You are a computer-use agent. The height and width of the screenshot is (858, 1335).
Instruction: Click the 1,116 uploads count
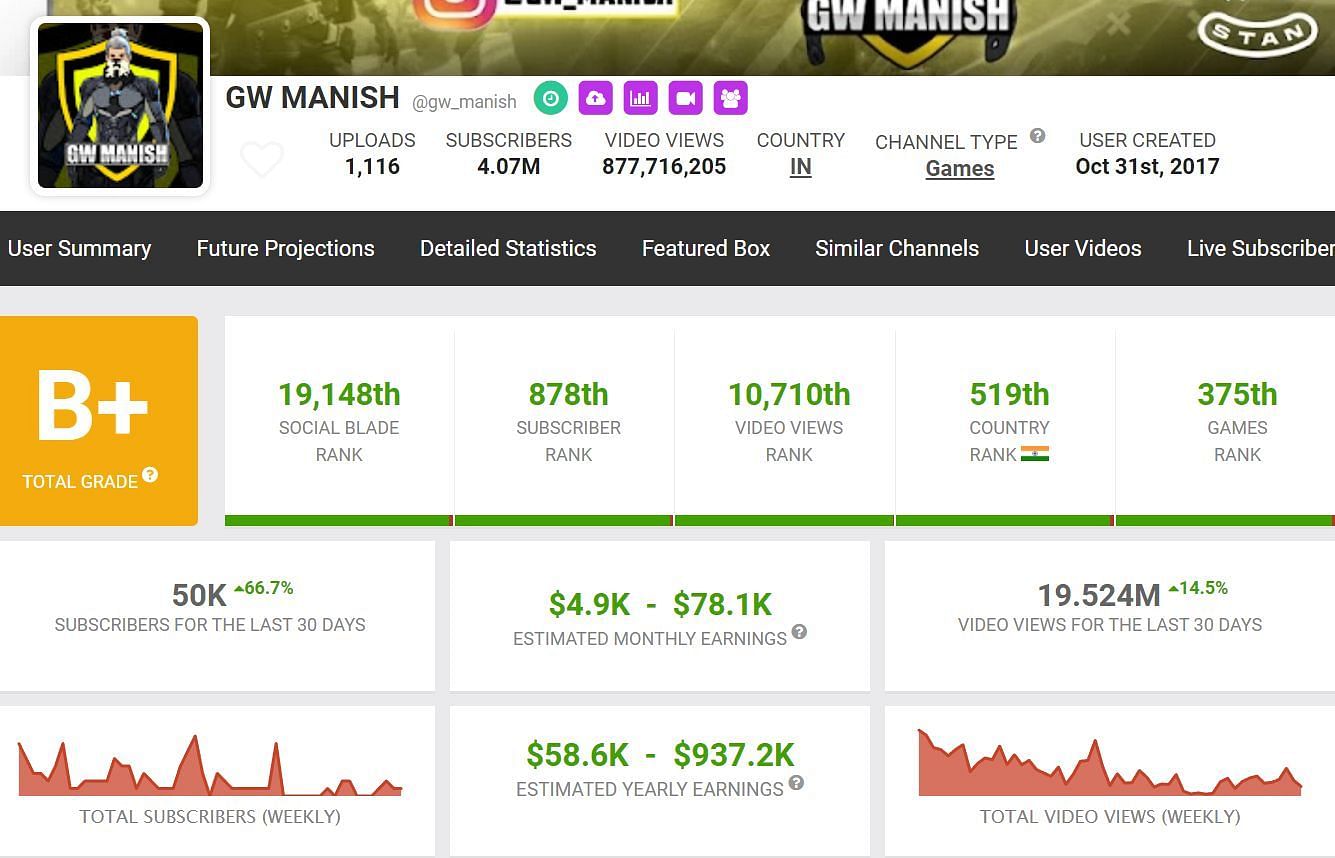[372, 167]
